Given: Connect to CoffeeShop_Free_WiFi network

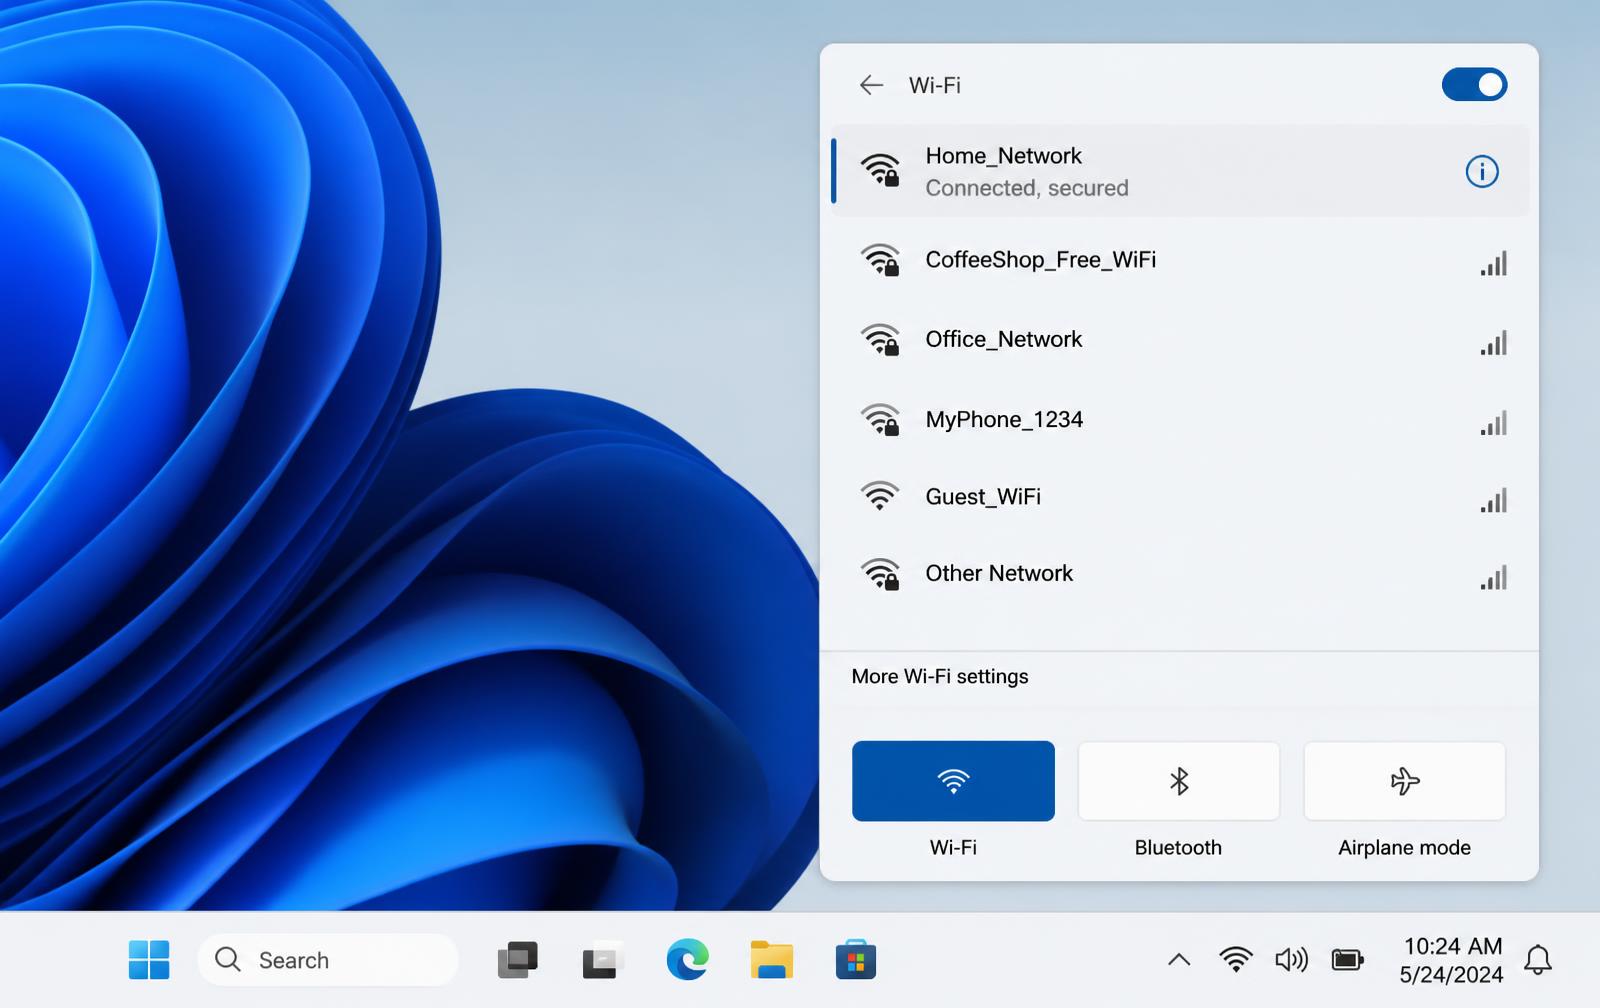Looking at the screenshot, I should [1180, 260].
